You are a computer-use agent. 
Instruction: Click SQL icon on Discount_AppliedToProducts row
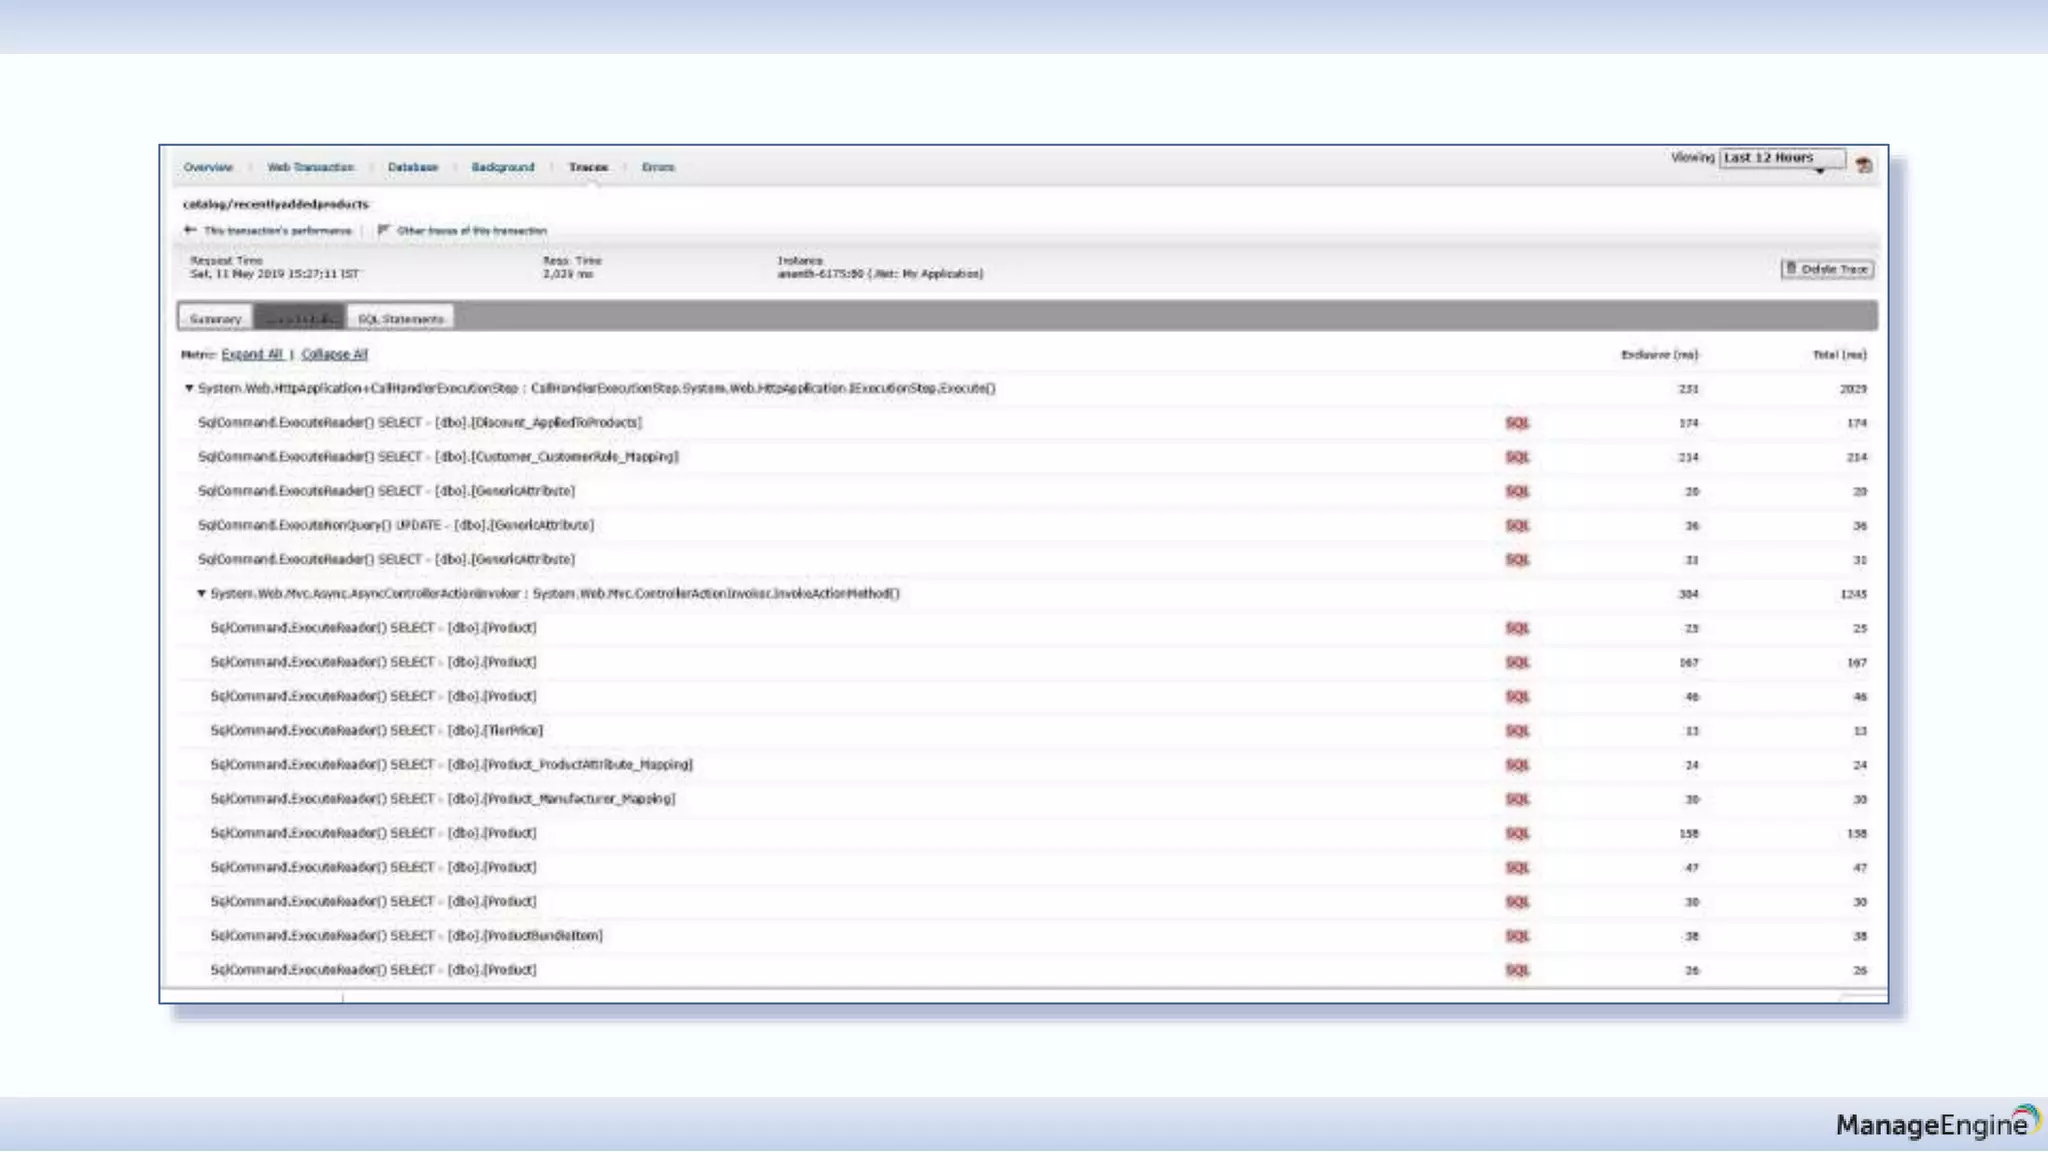tap(1517, 423)
